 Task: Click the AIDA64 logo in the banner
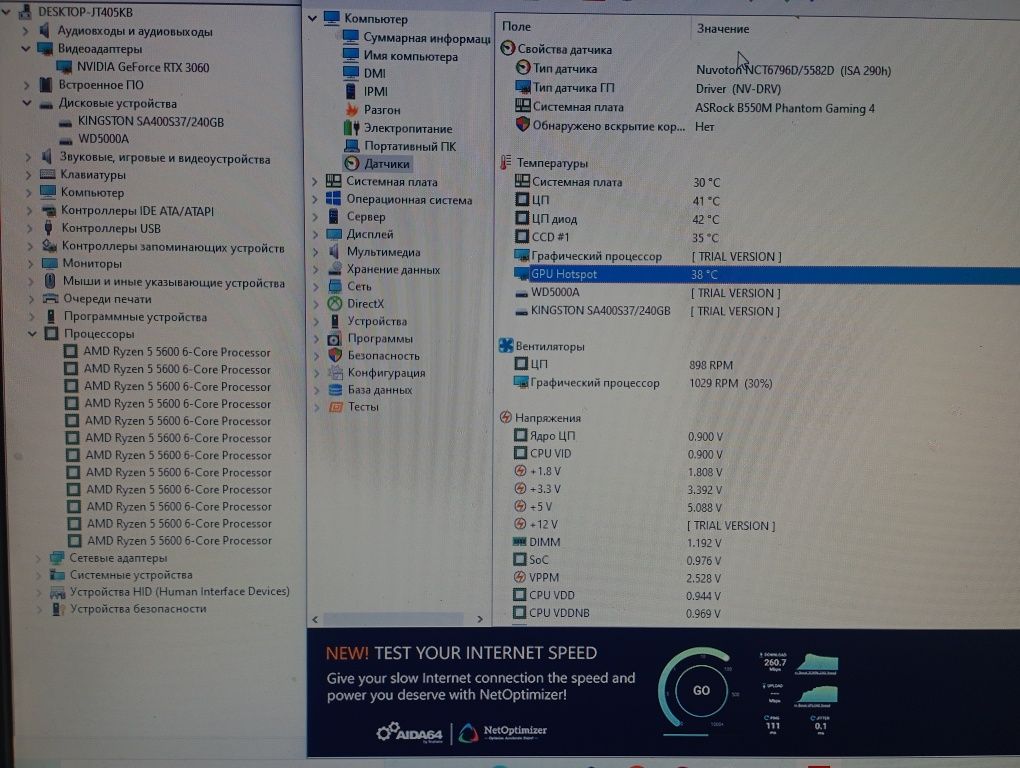(410, 733)
